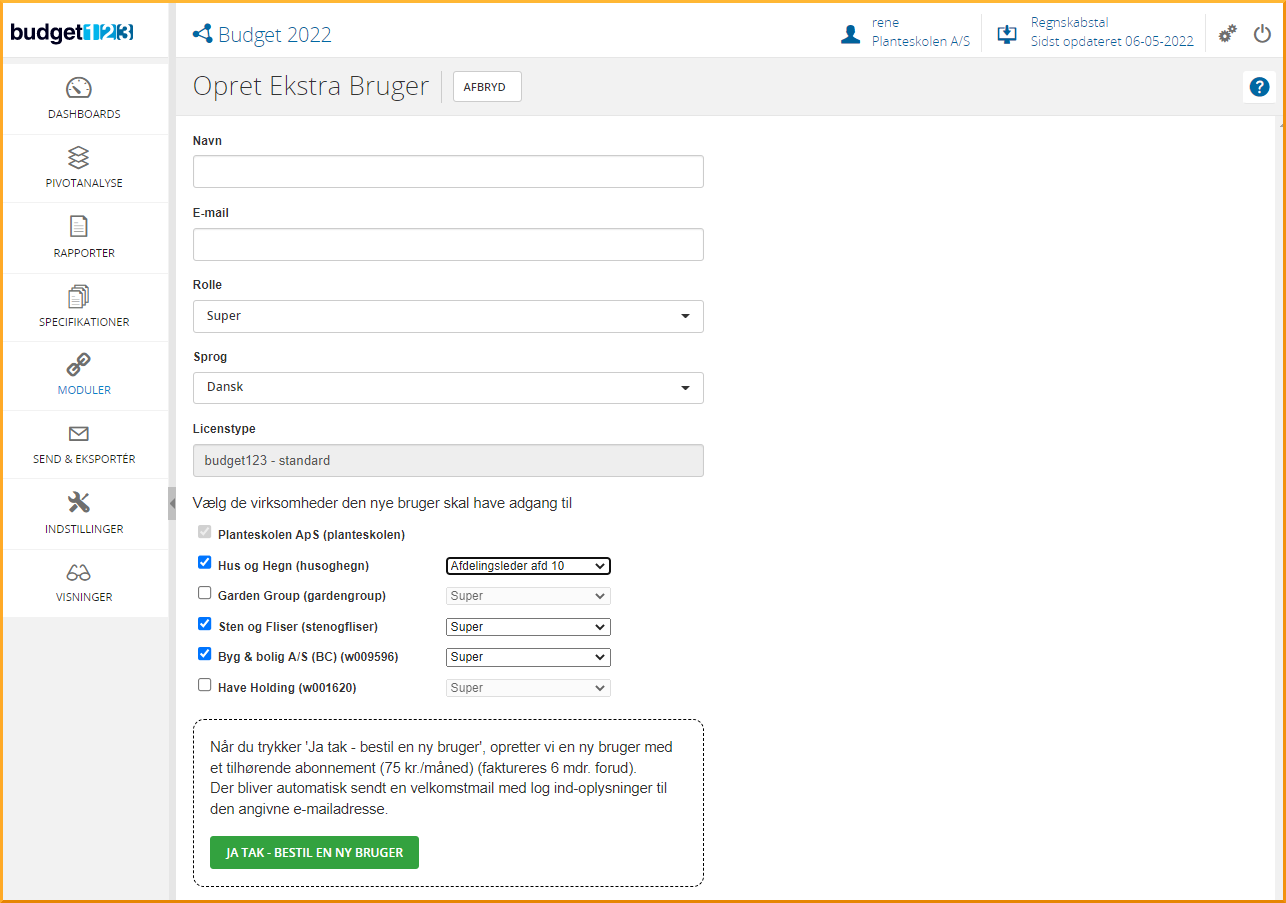This screenshot has height=903, width=1286.
Task: Click into the Navn input field
Action: point(448,172)
